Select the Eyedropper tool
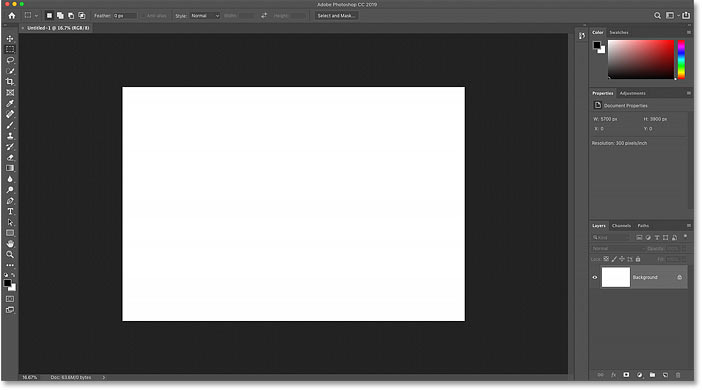 (10, 103)
